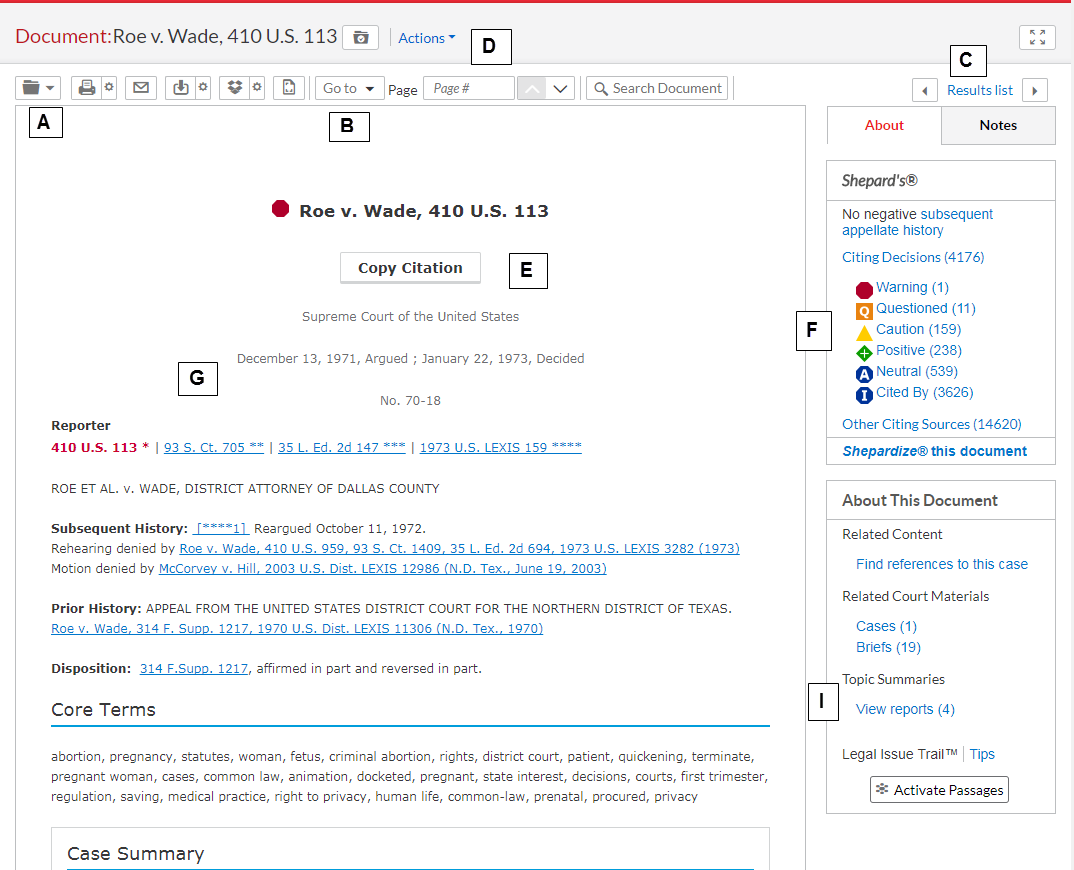Open download settings gear icon
Image resolution: width=1074 pixels, height=870 pixels.
point(203,88)
